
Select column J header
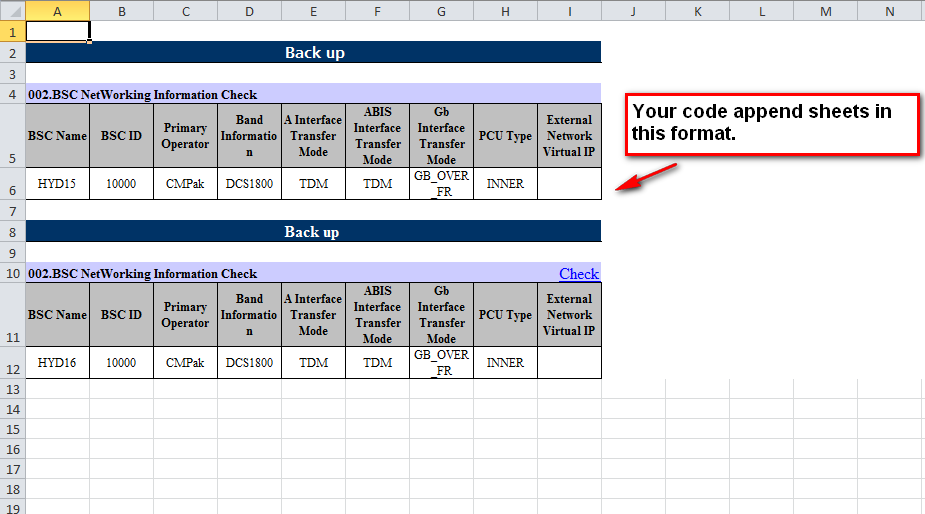pyautogui.click(x=634, y=11)
